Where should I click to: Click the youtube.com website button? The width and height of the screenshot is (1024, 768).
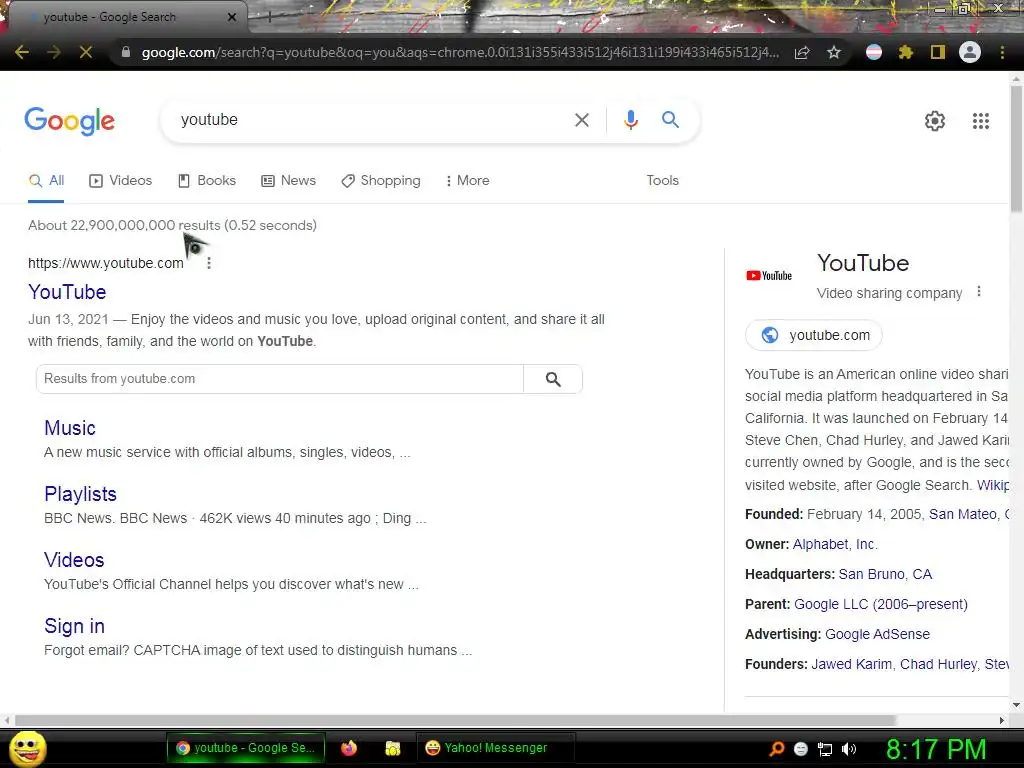[x=814, y=335]
